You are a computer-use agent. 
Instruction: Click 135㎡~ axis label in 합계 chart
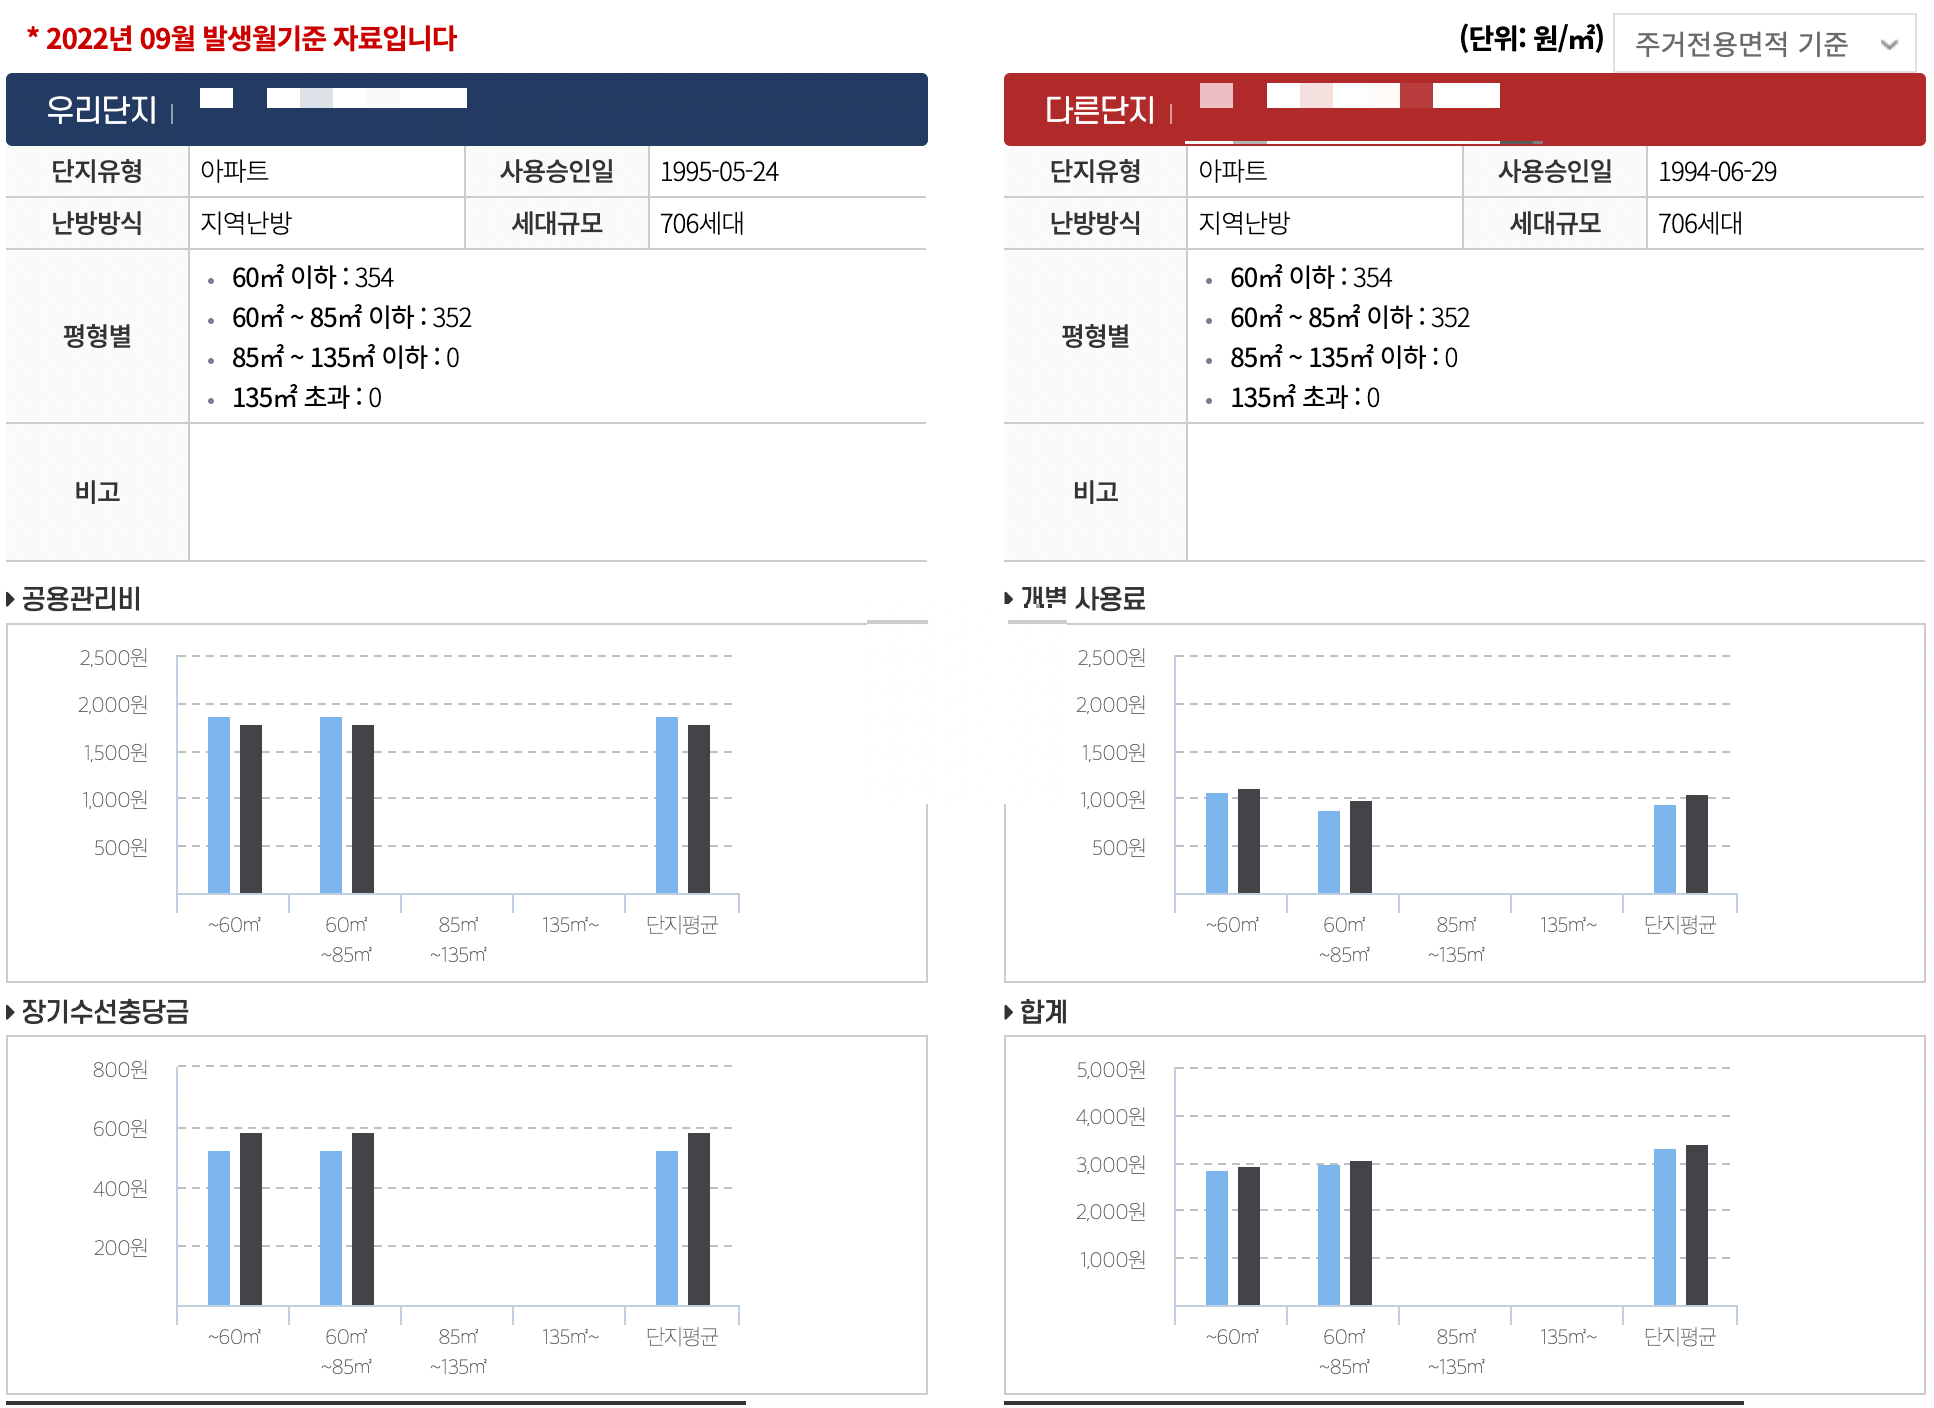coord(1568,1337)
